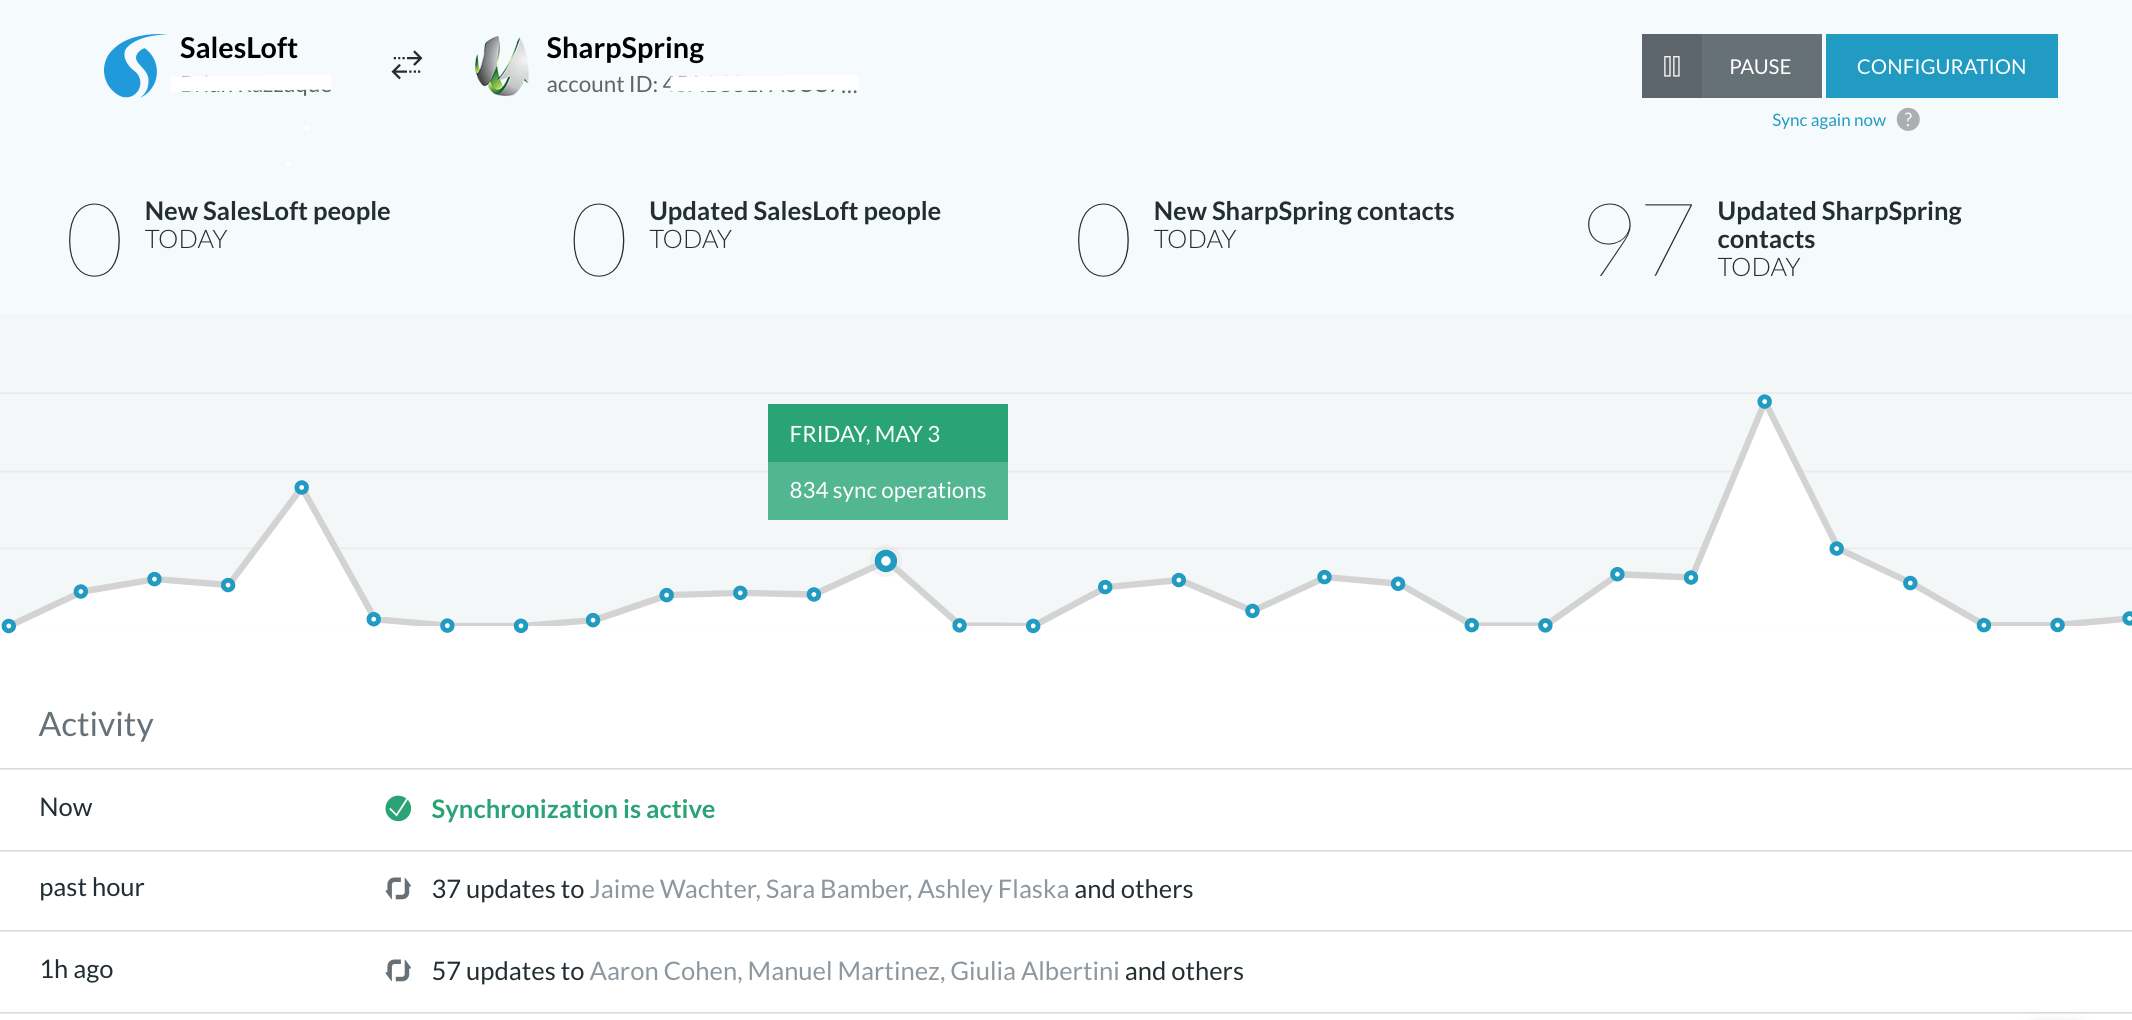2132x1020 pixels.
Task: Click the 834 sync operations text
Action: point(888,490)
